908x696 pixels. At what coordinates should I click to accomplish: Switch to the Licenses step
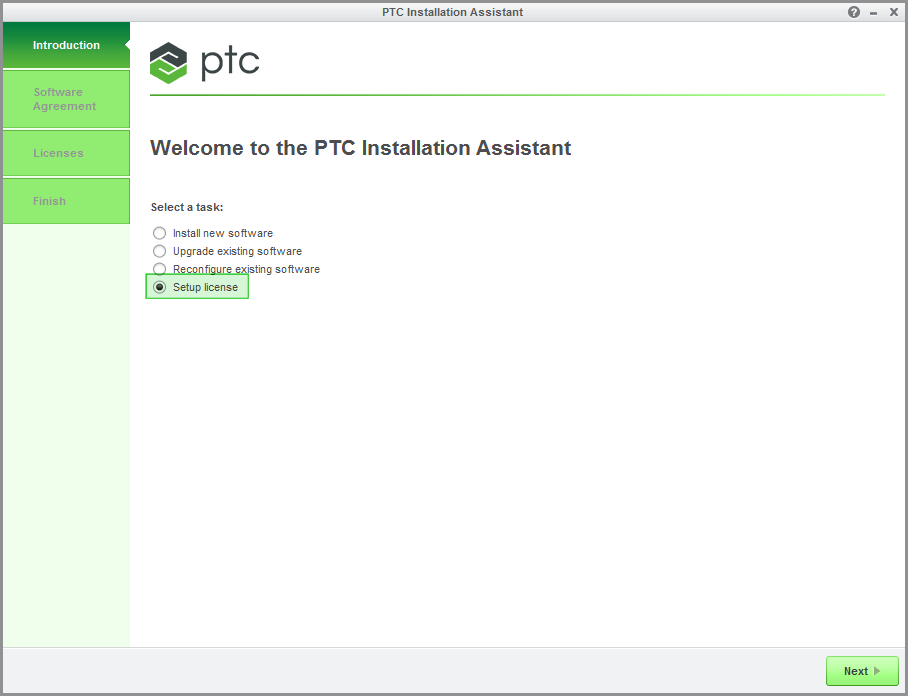66,153
